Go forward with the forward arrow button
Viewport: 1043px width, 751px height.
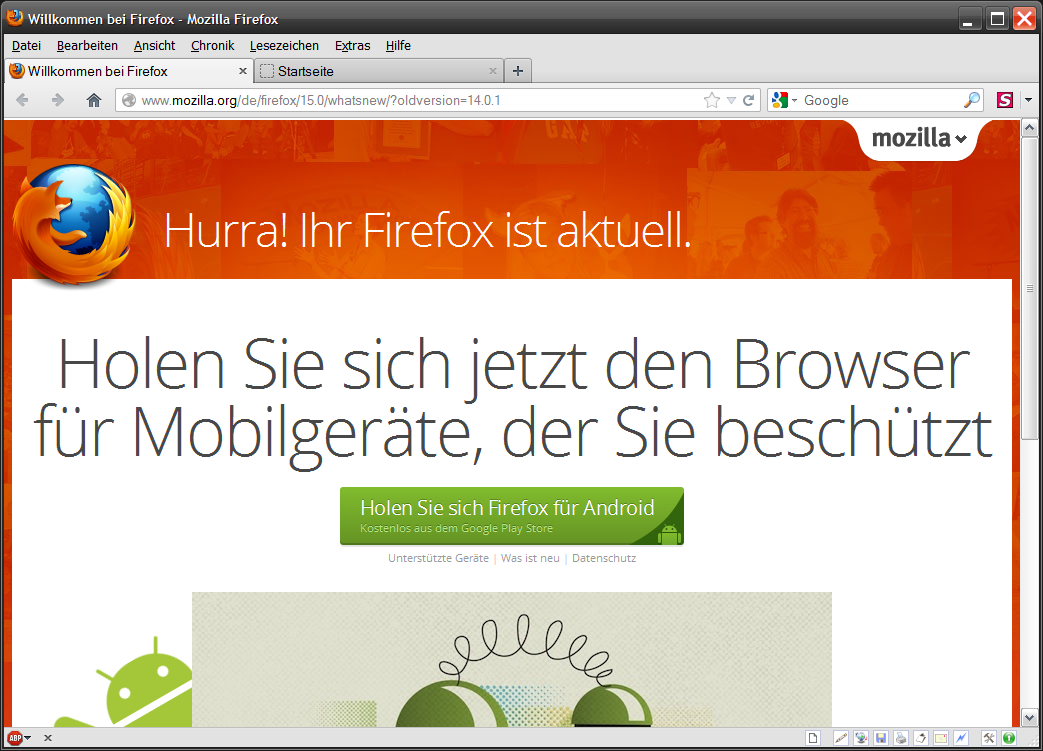[58, 100]
